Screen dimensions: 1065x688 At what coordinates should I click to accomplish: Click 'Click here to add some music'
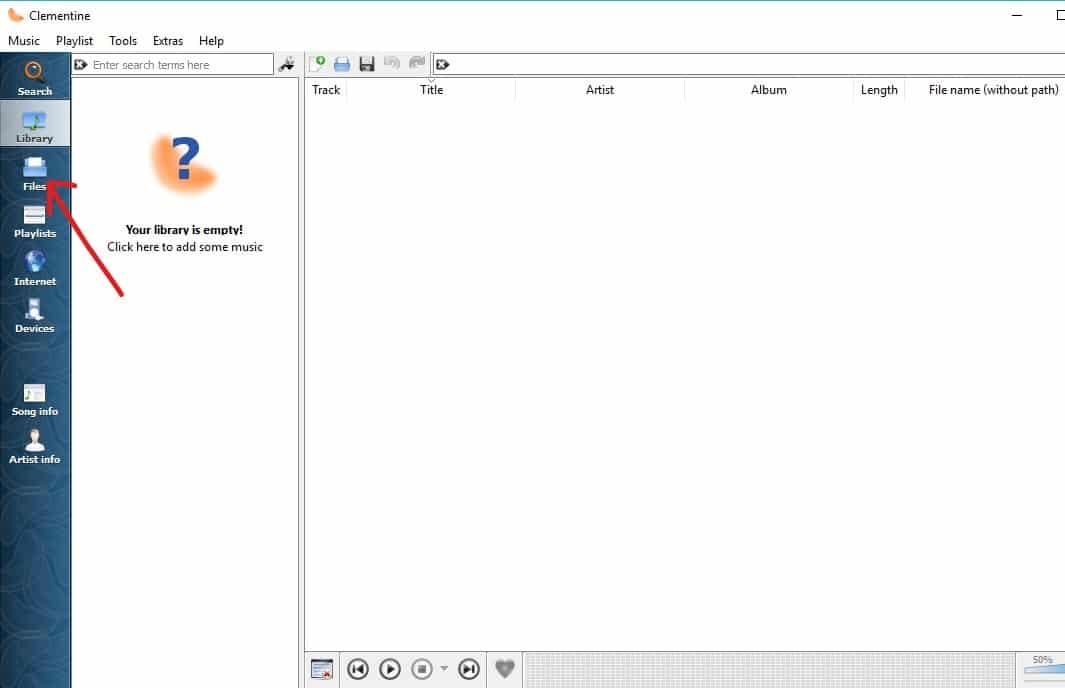click(x=185, y=247)
